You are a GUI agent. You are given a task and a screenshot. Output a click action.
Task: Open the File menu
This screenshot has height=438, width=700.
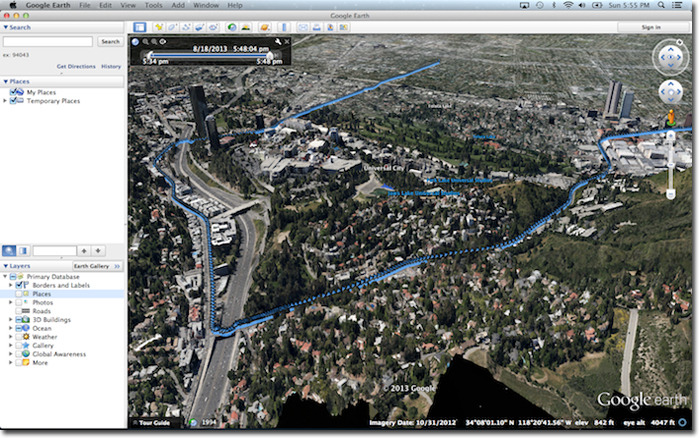click(x=84, y=5)
